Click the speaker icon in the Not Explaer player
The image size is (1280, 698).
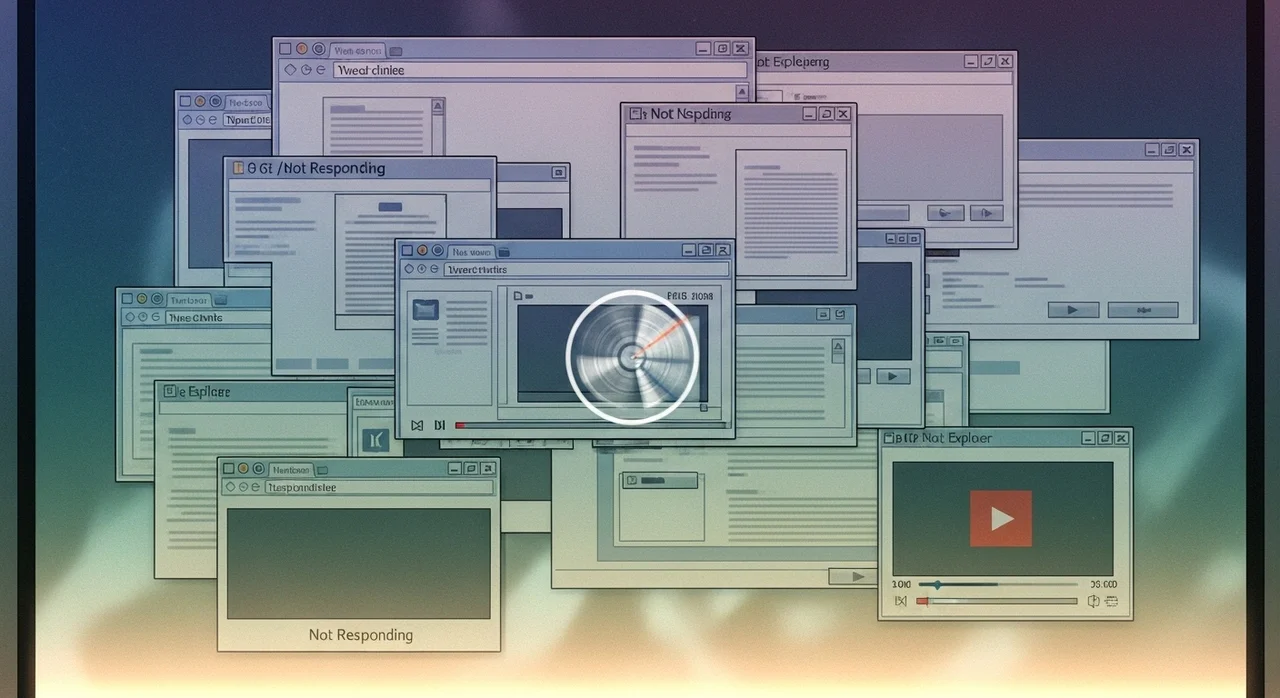click(x=1093, y=601)
